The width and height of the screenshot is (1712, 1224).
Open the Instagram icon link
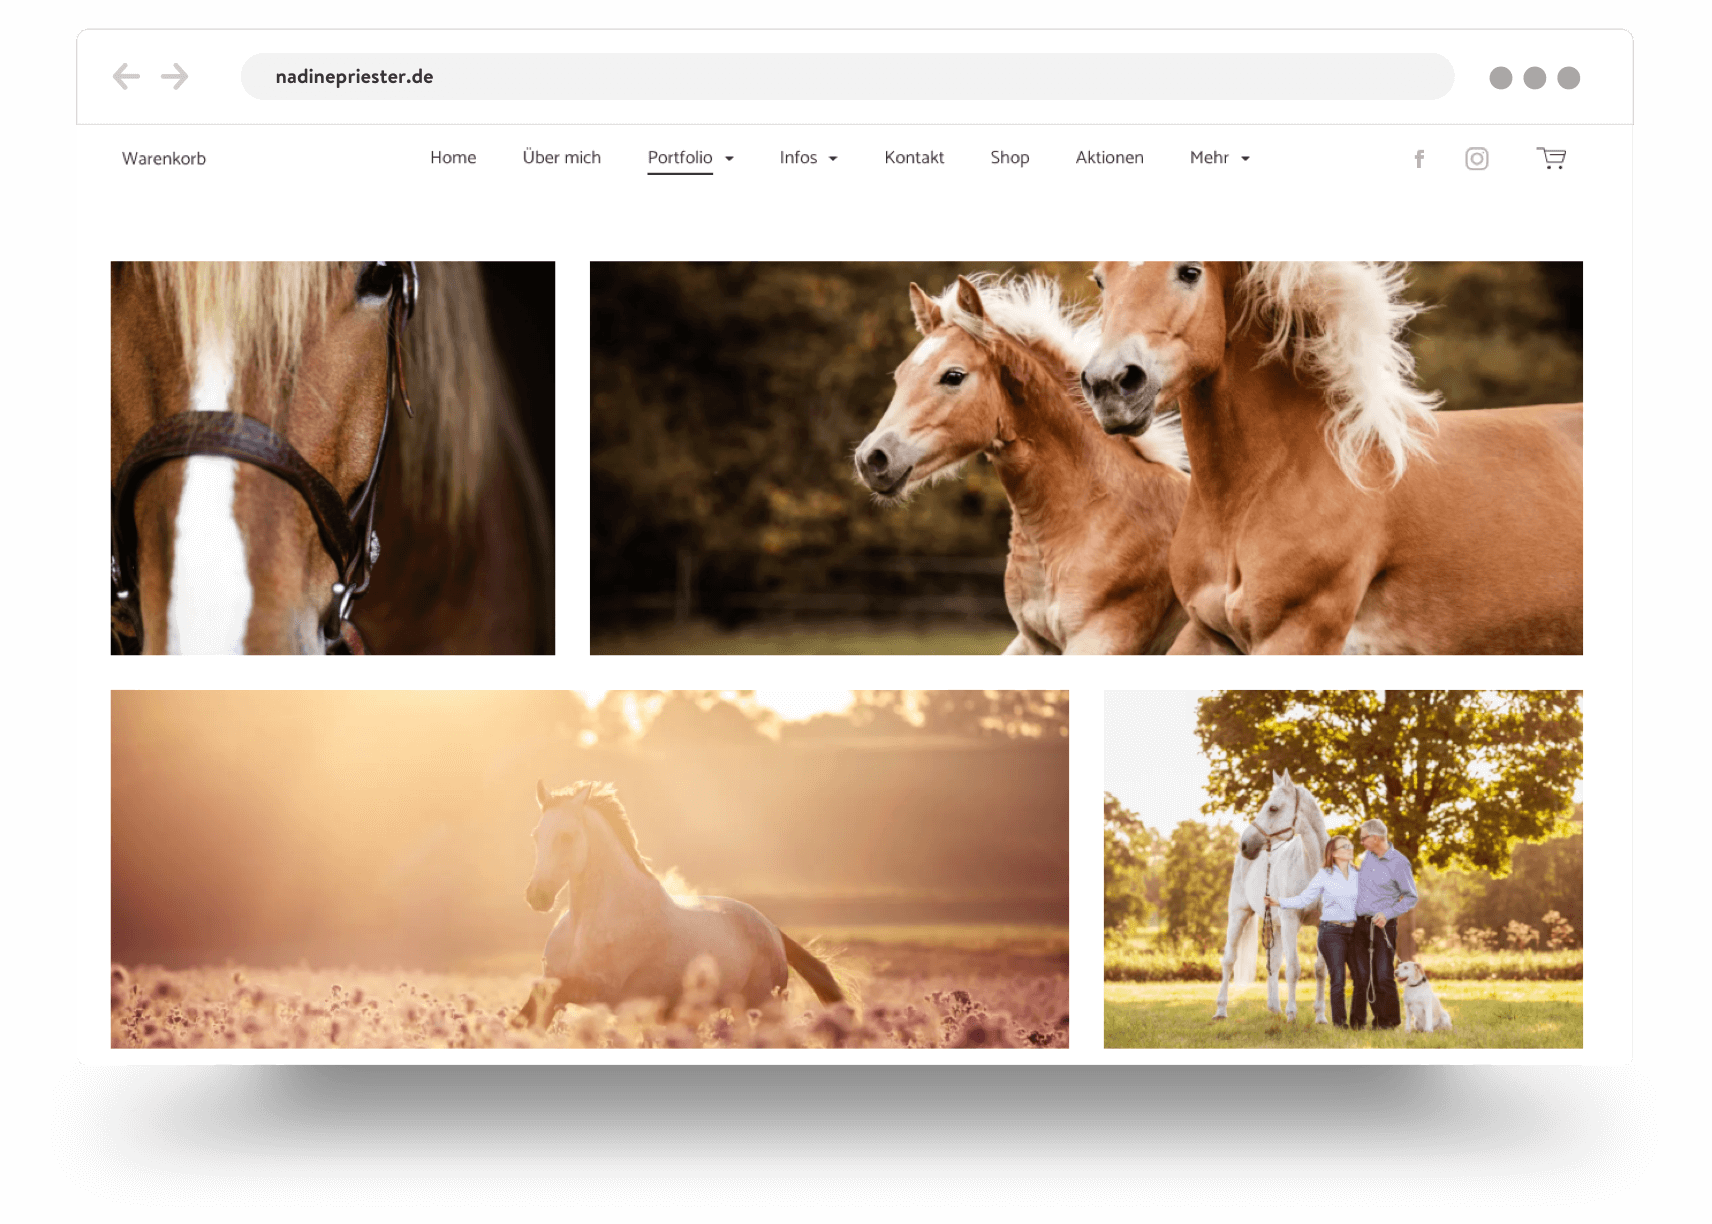tap(1477, 159)
